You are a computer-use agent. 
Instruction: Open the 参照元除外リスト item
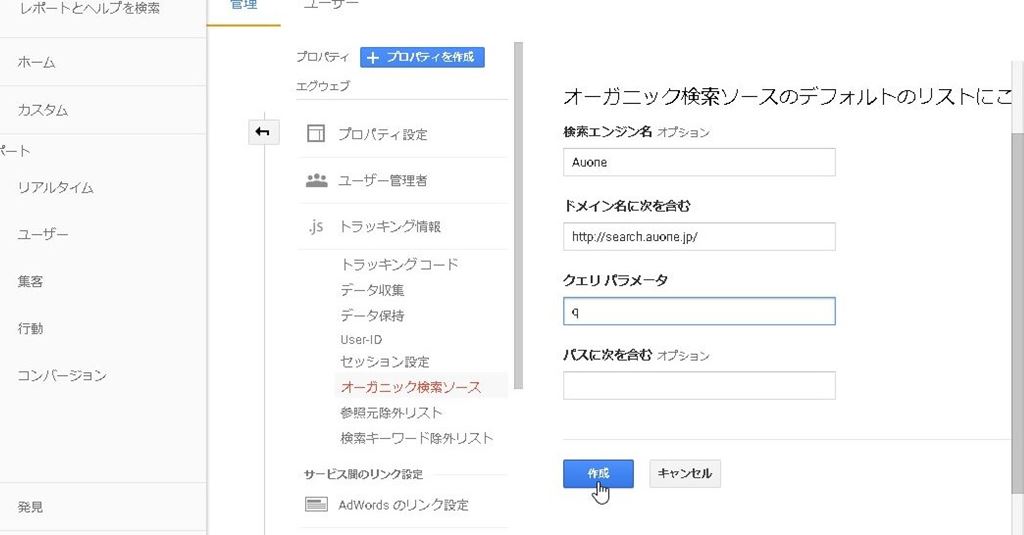pos(391,413)
